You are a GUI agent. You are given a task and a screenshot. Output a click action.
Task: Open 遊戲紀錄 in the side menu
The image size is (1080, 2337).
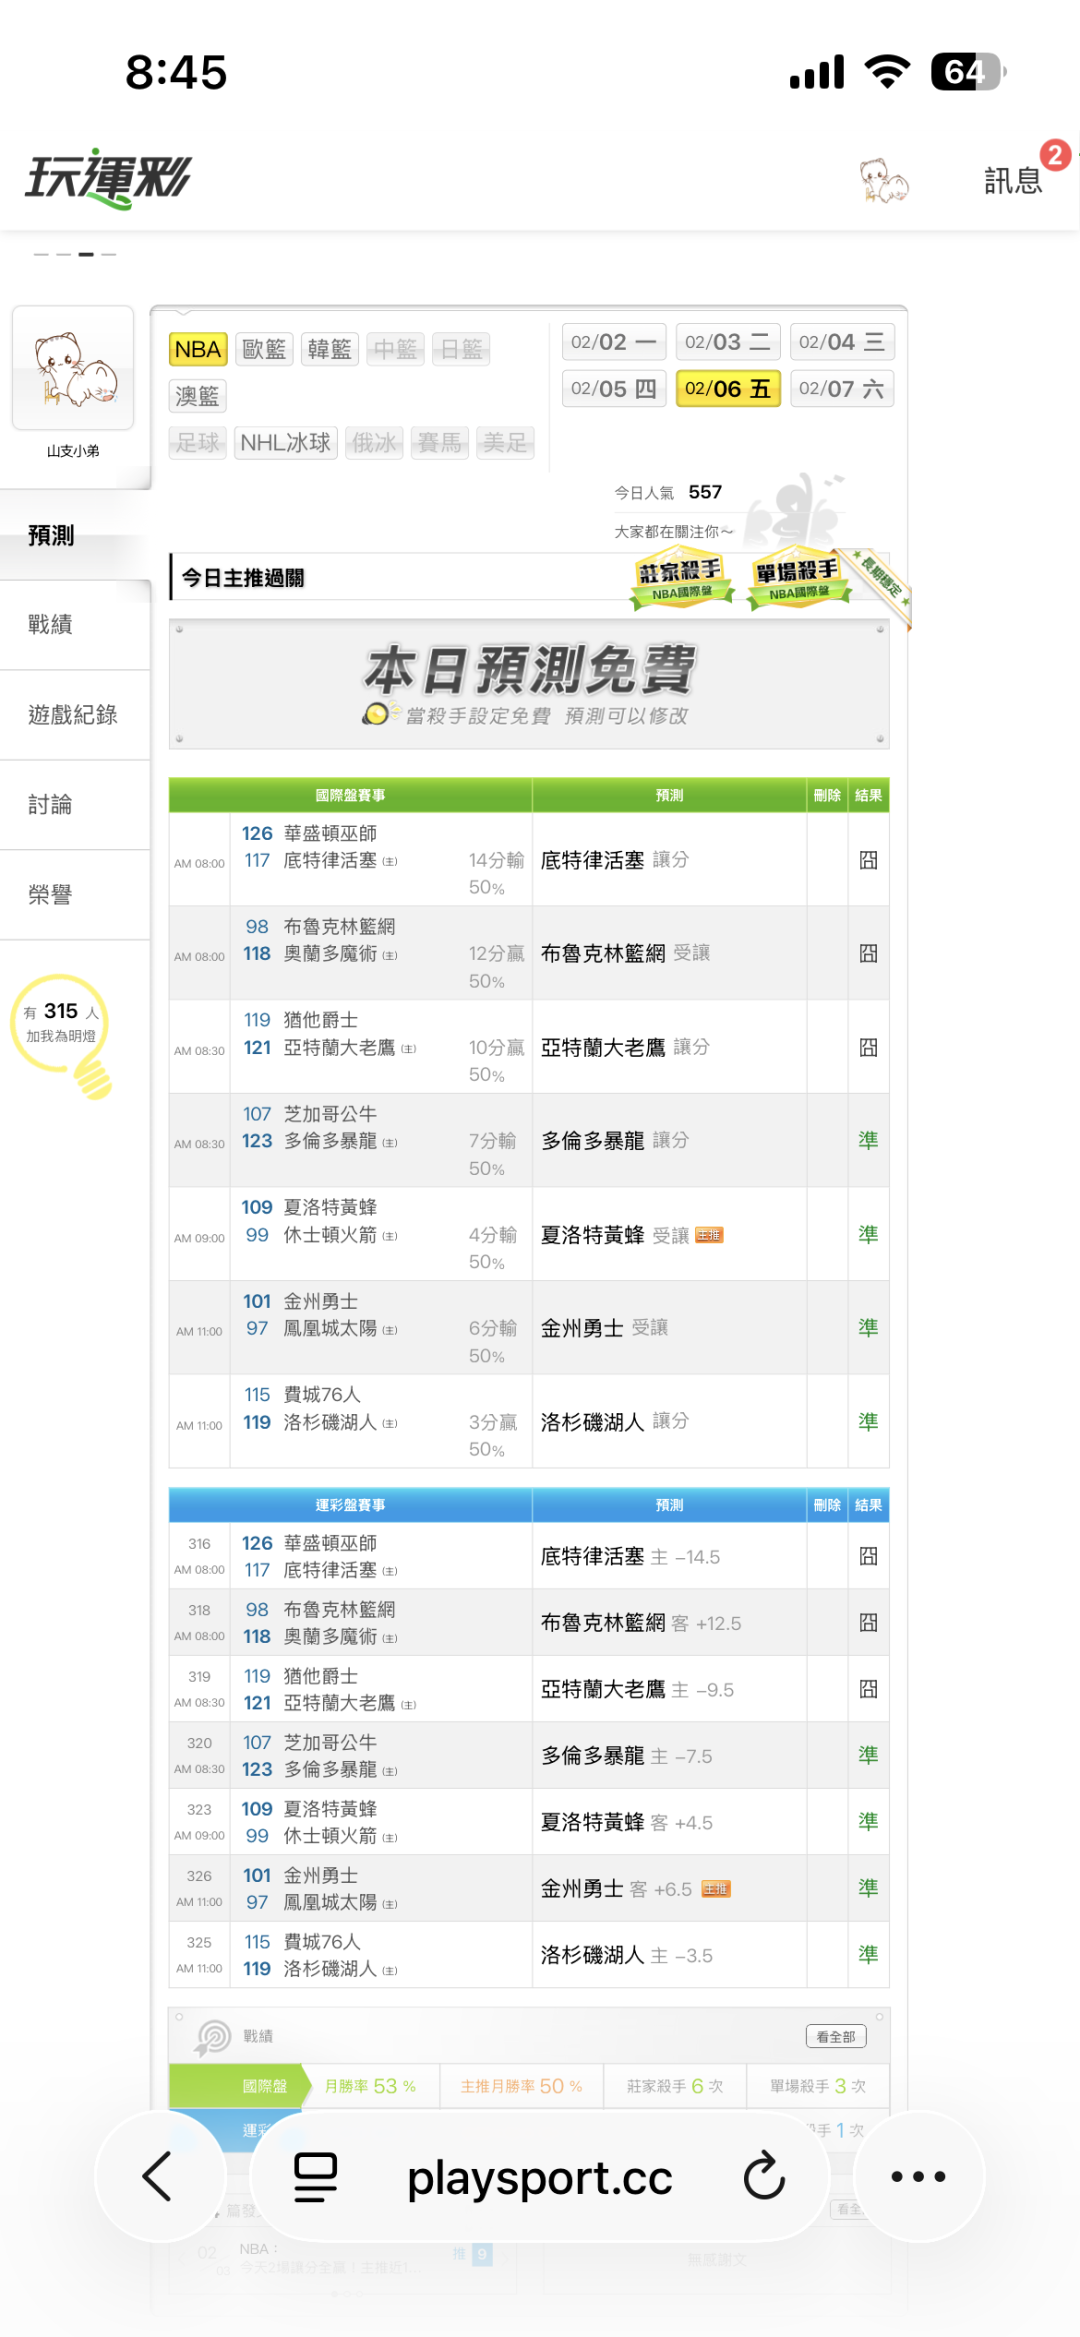tap(75, 715)
